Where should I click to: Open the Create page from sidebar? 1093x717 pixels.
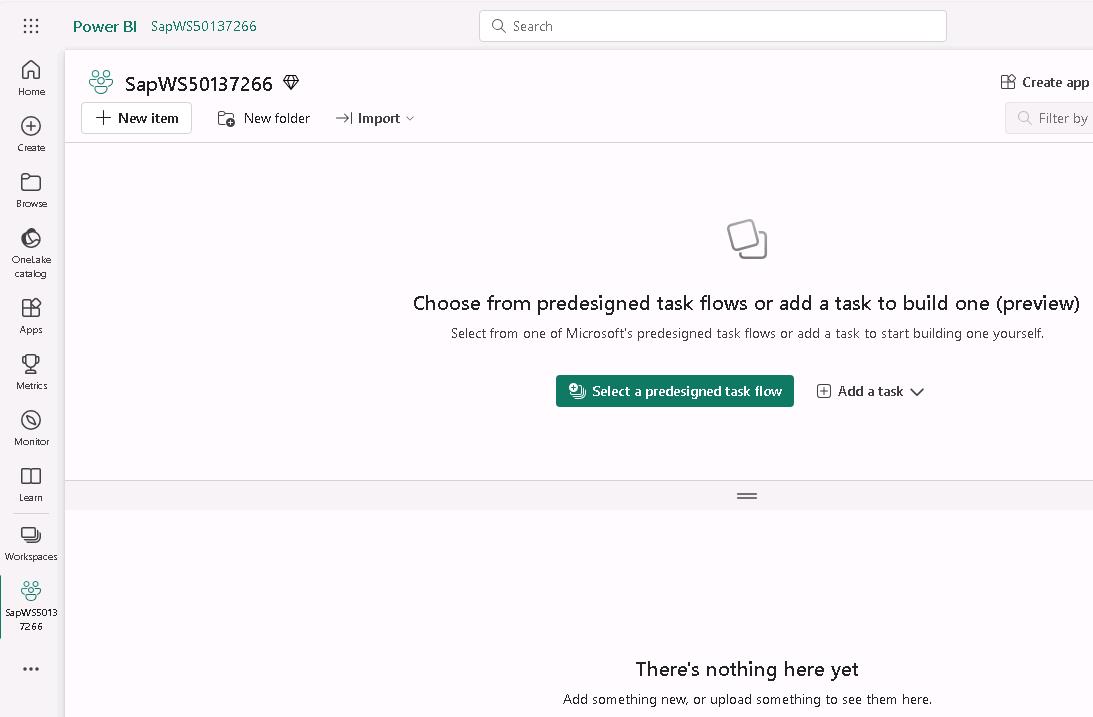[31, 134]
